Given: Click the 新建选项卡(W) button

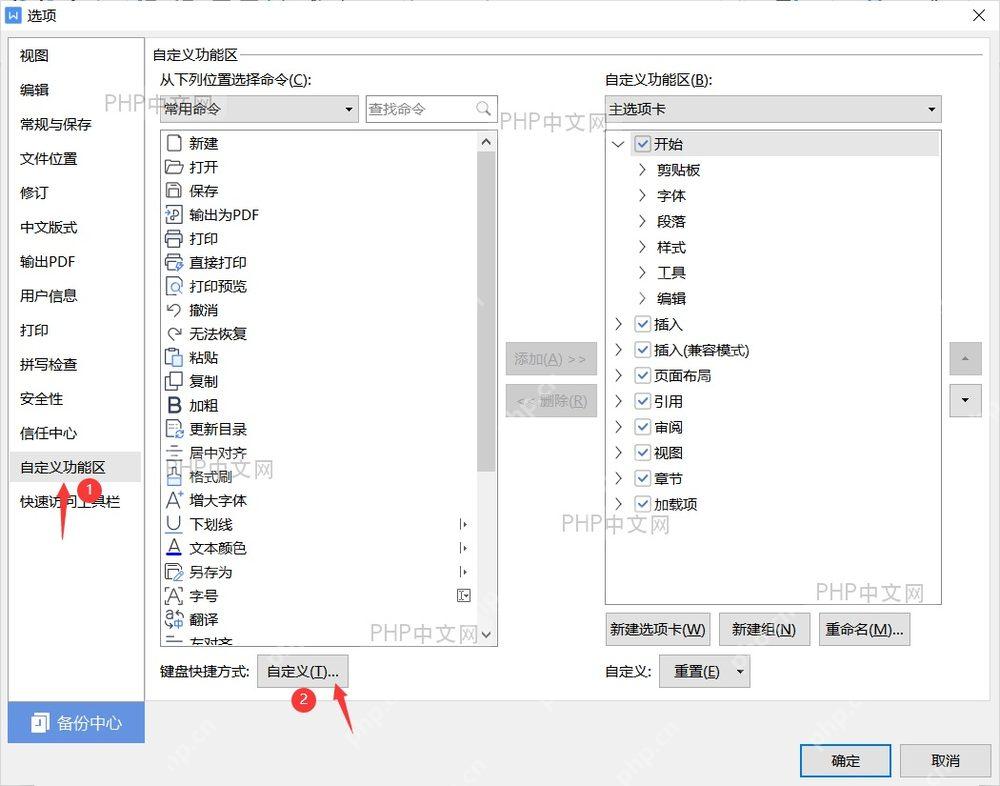Looking at the screenshot, I should tap(658, 630).
